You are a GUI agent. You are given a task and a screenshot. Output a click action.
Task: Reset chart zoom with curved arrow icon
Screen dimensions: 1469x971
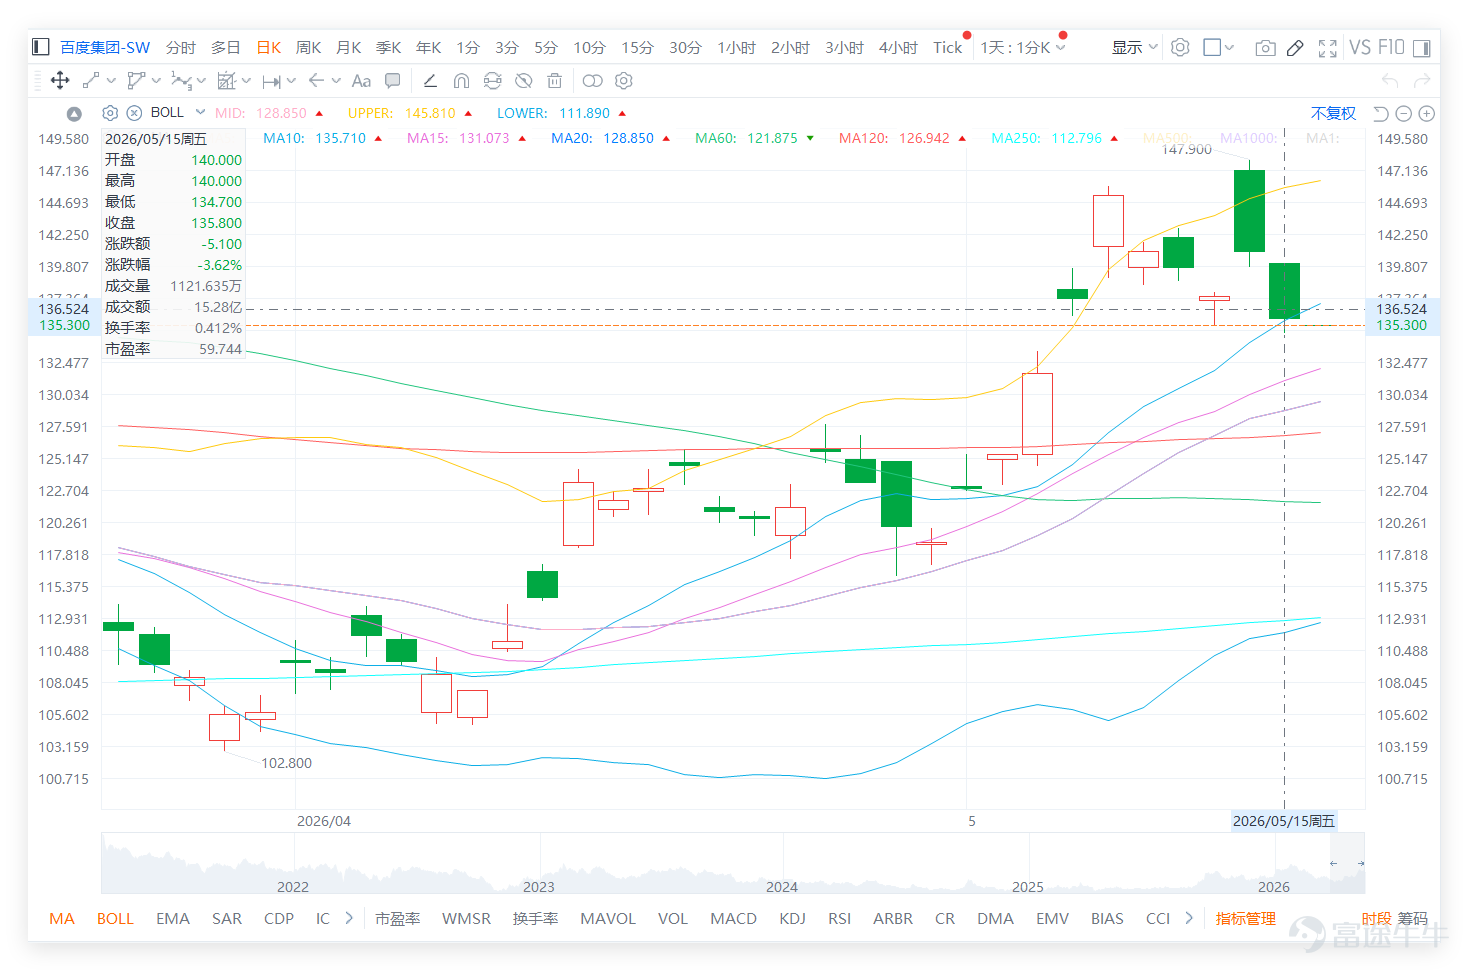tap(1380, 113)
